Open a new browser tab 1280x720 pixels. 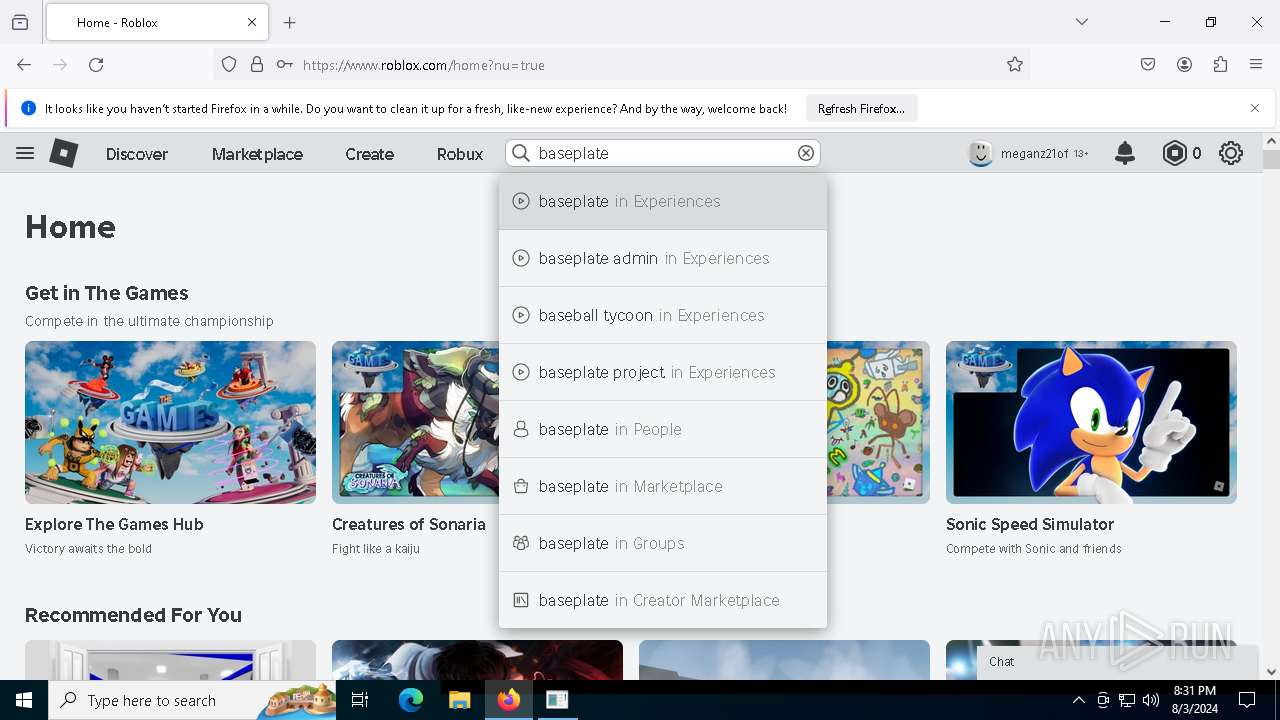click(x=290, y=22)
